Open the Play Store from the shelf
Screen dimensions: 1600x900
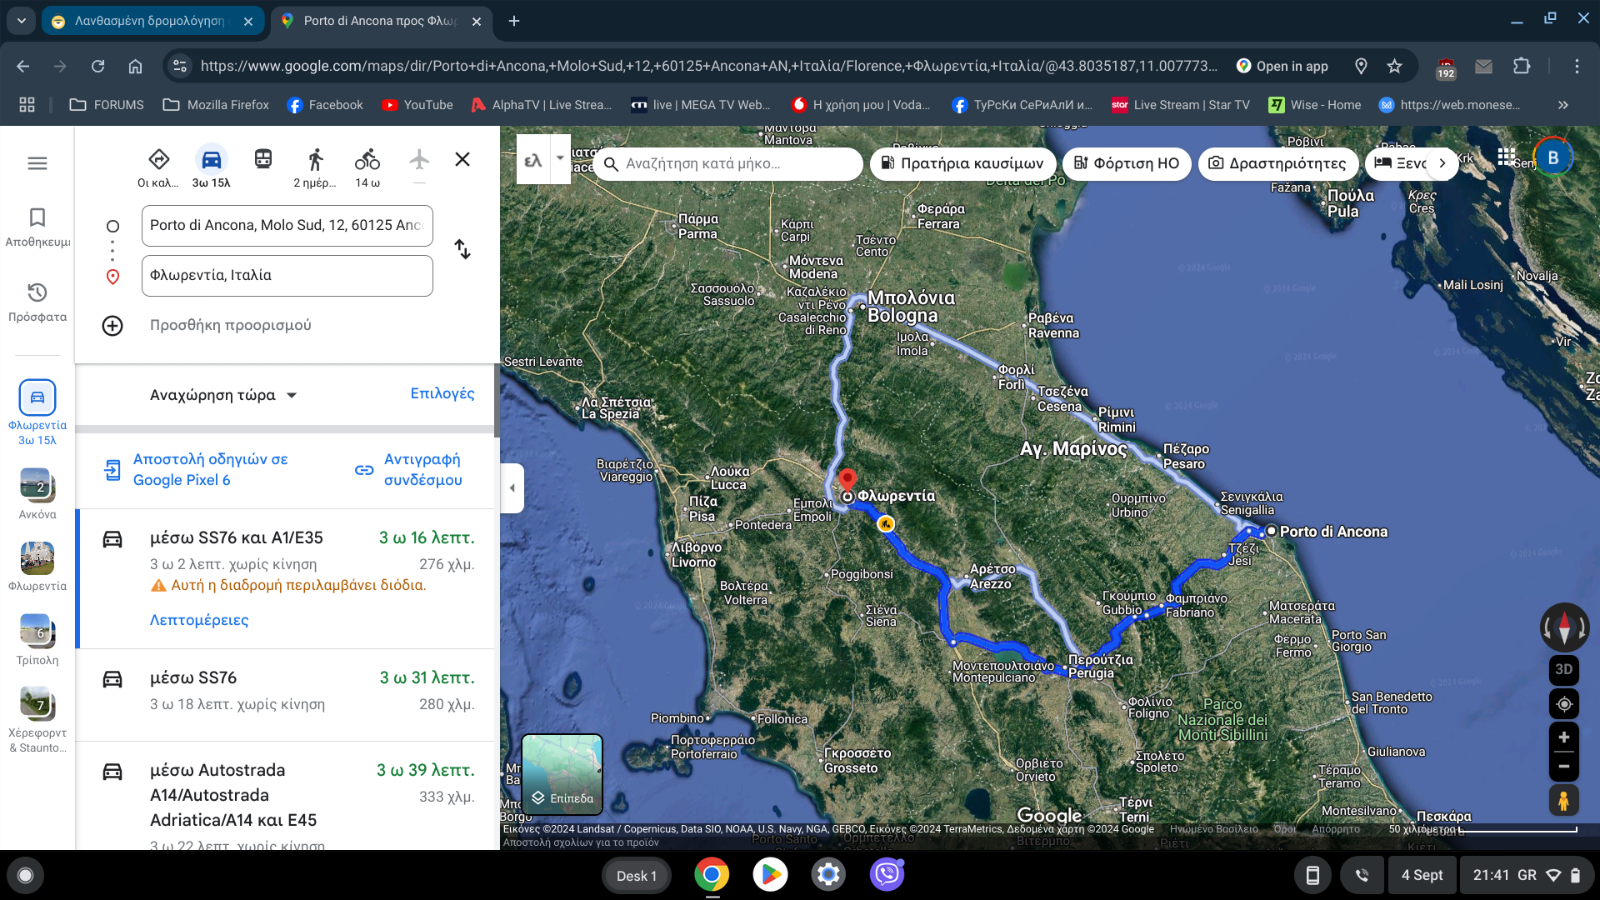pyautogui.click(x=770, y=875)
